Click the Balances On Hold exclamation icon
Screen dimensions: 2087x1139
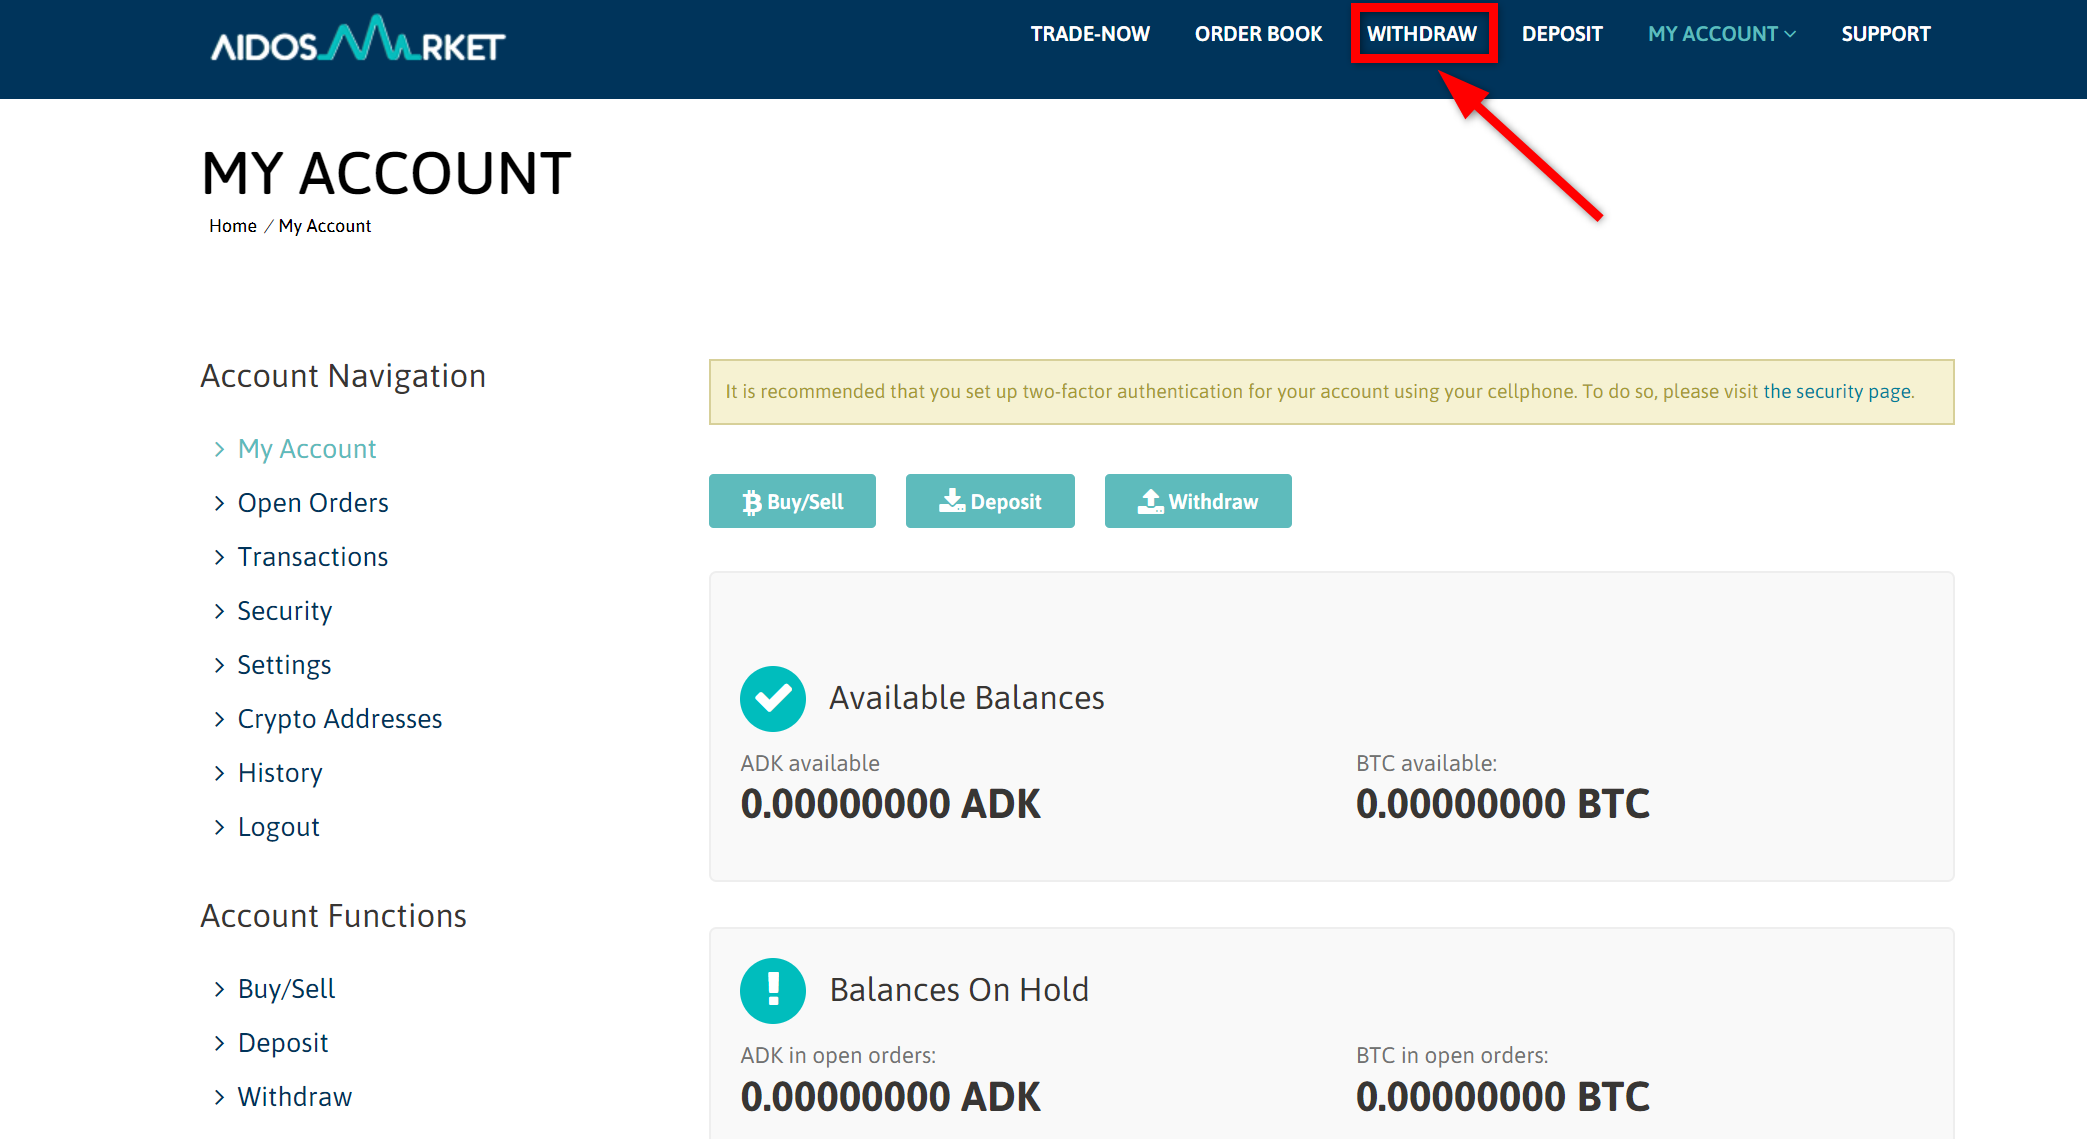tap(772, 990)
